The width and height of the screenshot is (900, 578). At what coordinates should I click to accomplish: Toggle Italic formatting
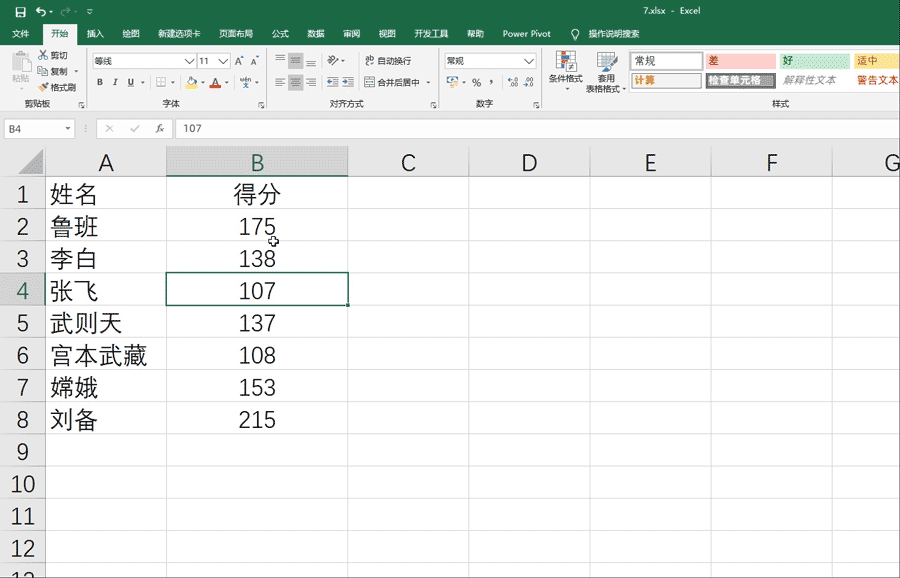coord(115,82)
